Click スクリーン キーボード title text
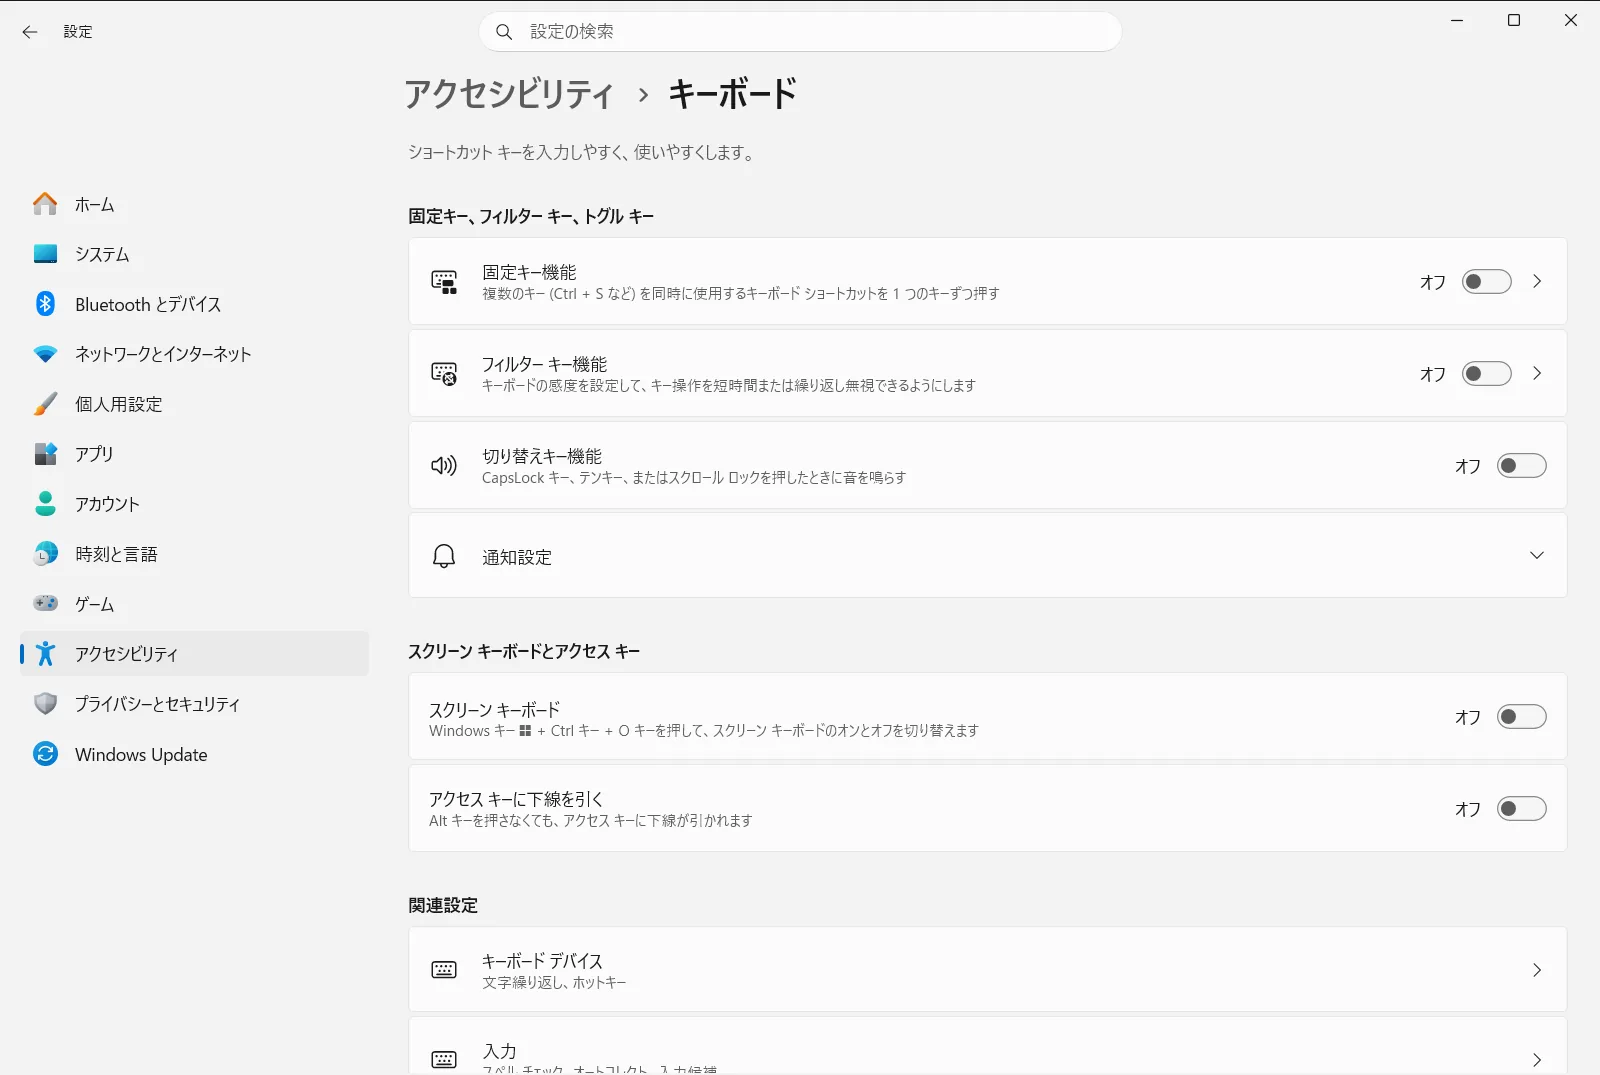The width and height of the screenshot is (1600, 1075). coord(494,709)
